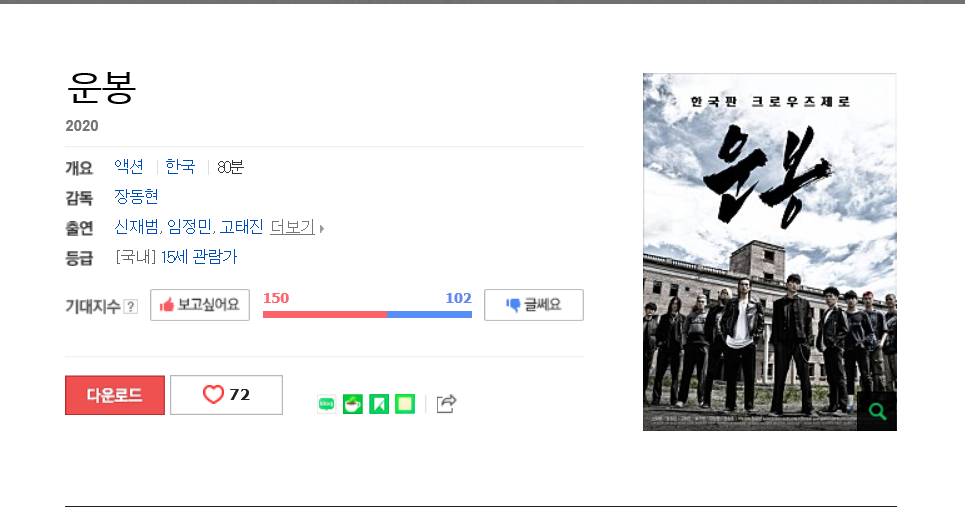Open actor 신재범 link
This screenshot has width=965, height=507.
coord(136,227)
